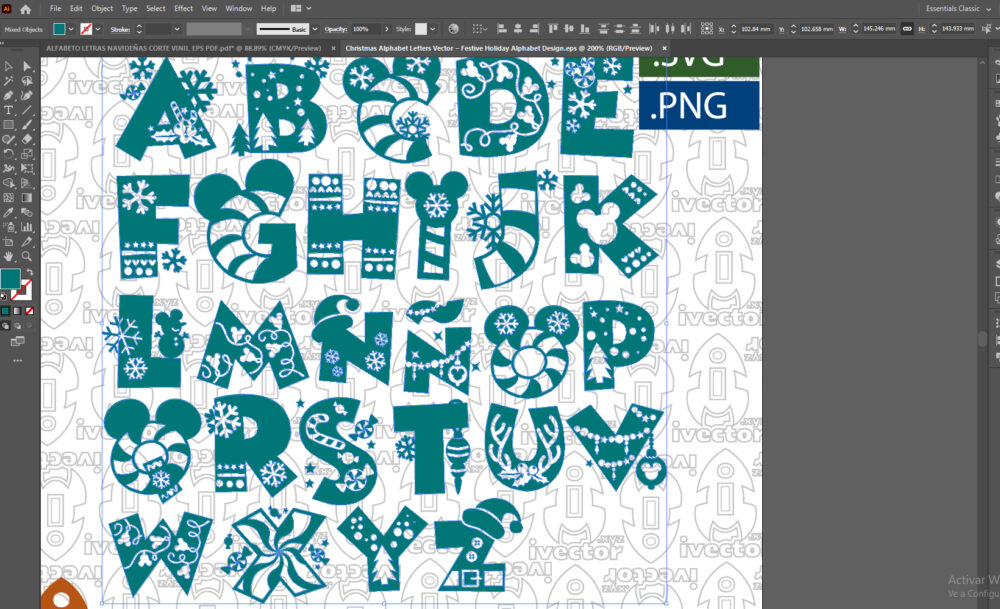Select the Shape Builder tool
Viewport: 1000px width, 609px height.
pyautogui.click(x=8, y=183)
